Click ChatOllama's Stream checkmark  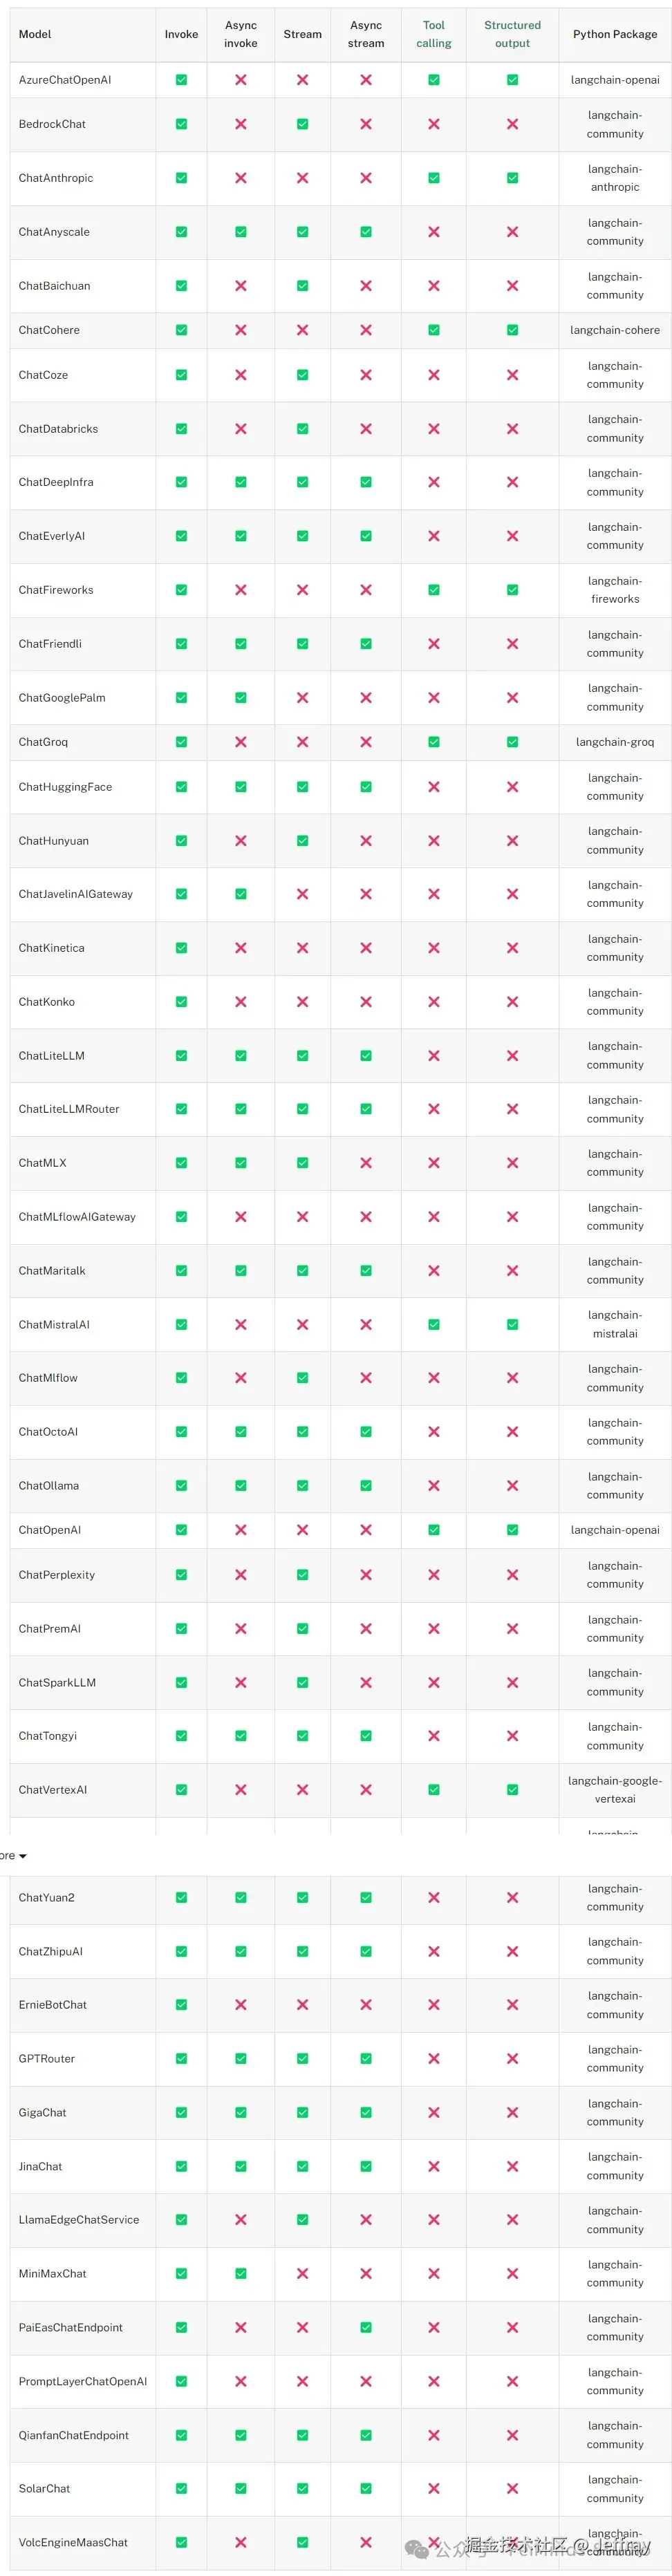pyautogui.click(x=302, y=1486)
